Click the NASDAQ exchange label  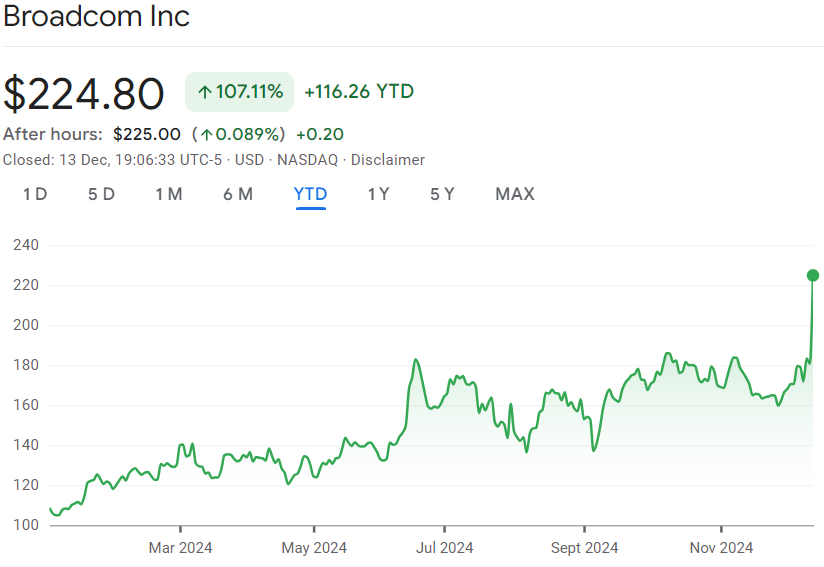[x=307, y=160]
